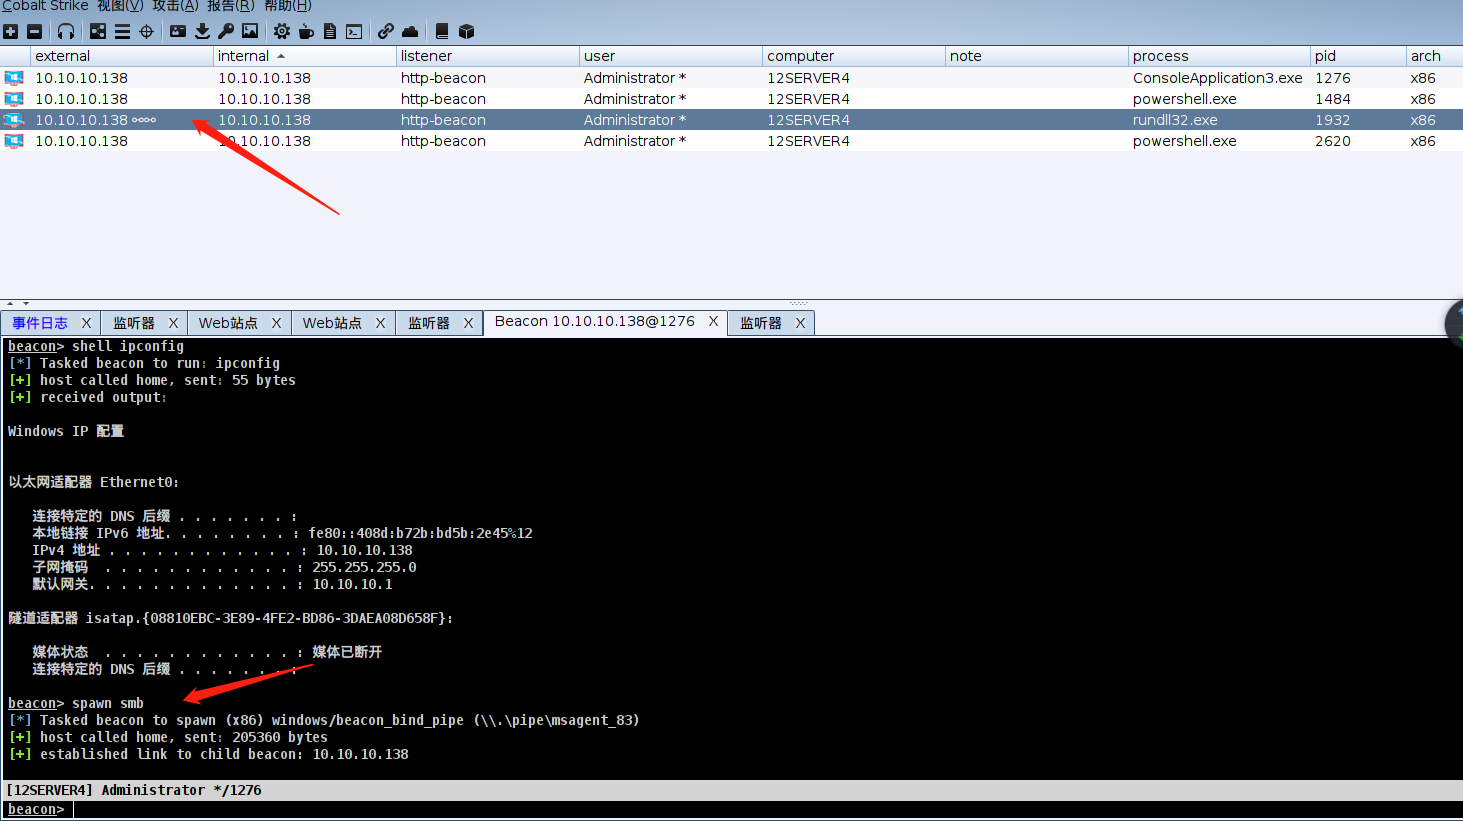This screenshot has height=821, width=1463.
Task: Open the help book icon
Action: click(x=442, y=31)
